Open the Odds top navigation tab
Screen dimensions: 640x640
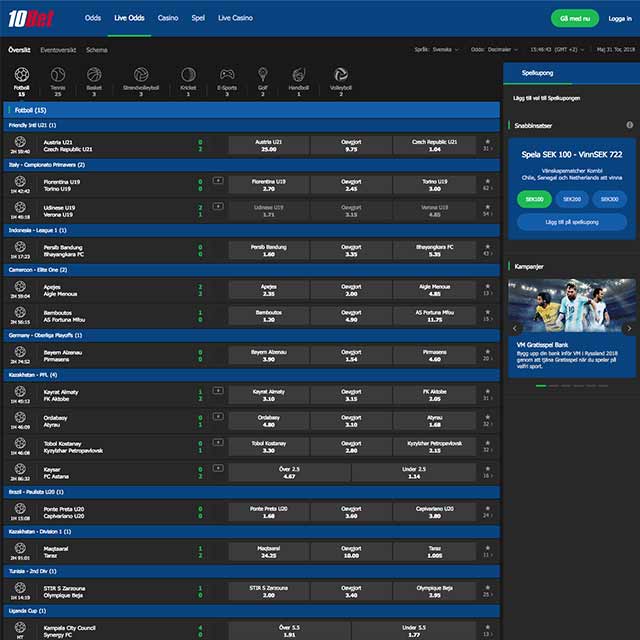[93, 18]
